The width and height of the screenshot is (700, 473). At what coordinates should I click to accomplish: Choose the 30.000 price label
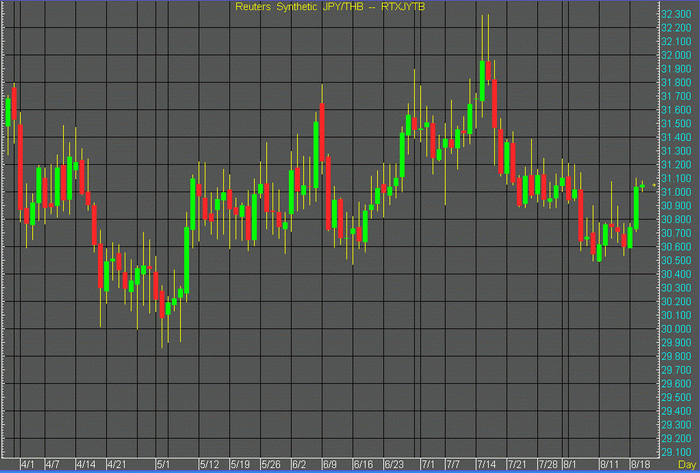click(676, 329)
